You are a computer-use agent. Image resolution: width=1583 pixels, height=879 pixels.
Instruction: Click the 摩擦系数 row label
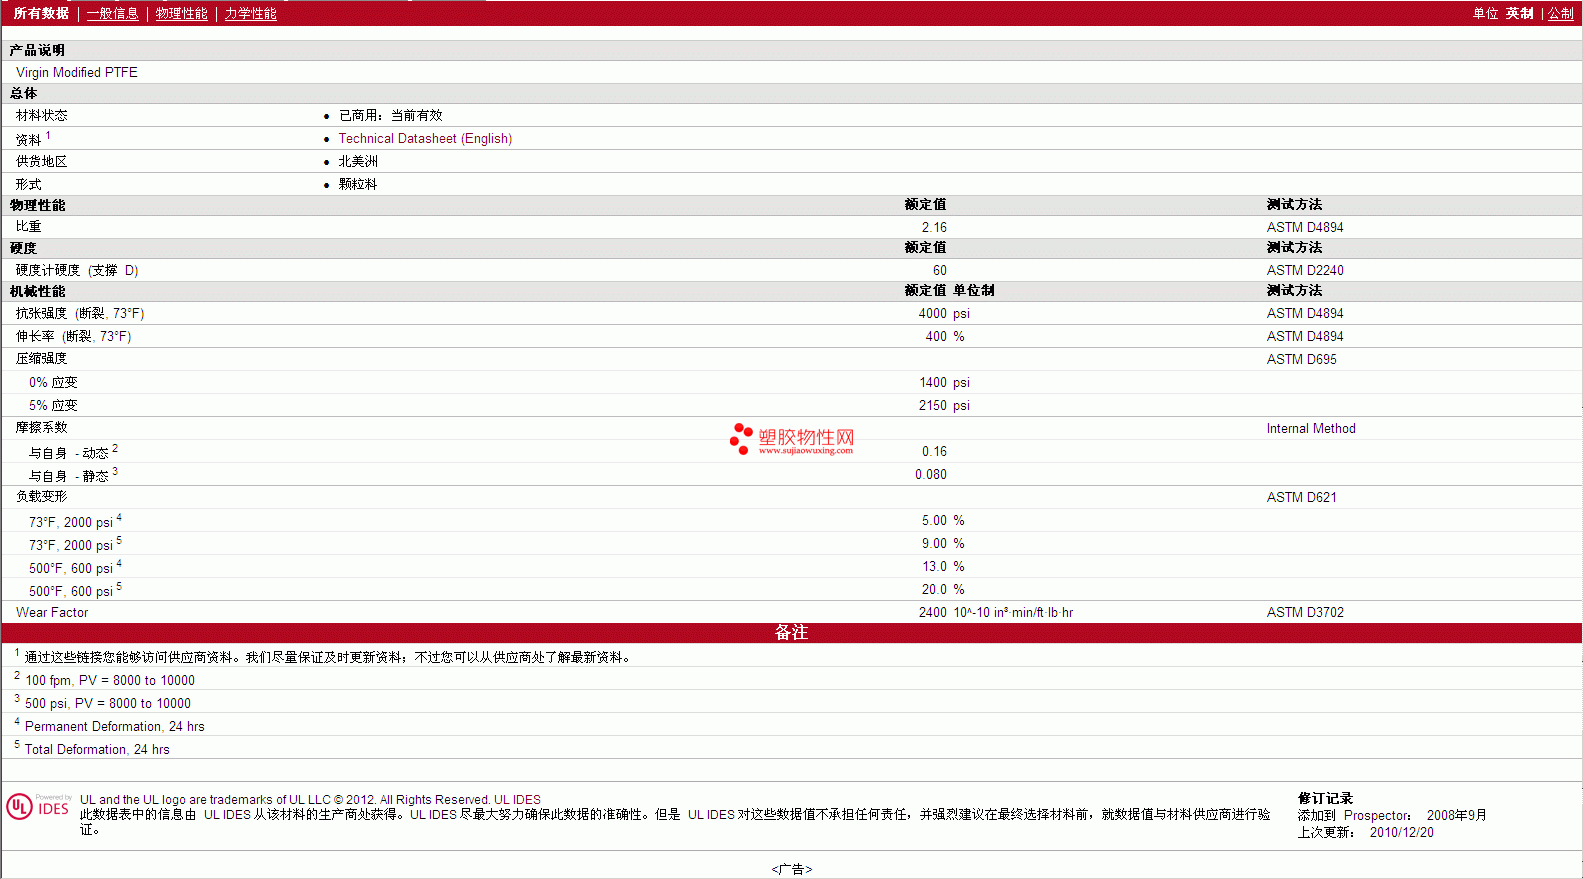point(42,427)
